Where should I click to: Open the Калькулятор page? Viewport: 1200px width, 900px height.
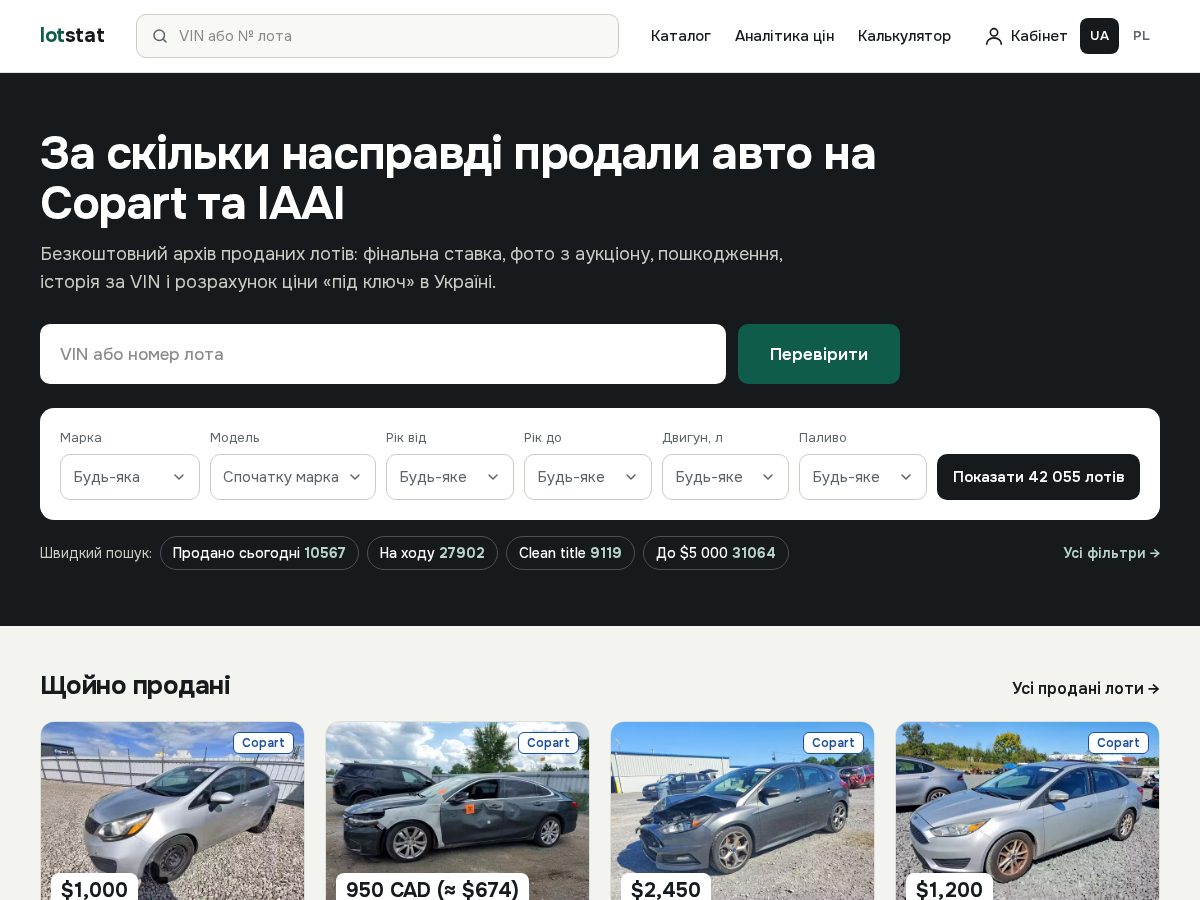click(x=904, y=36)
